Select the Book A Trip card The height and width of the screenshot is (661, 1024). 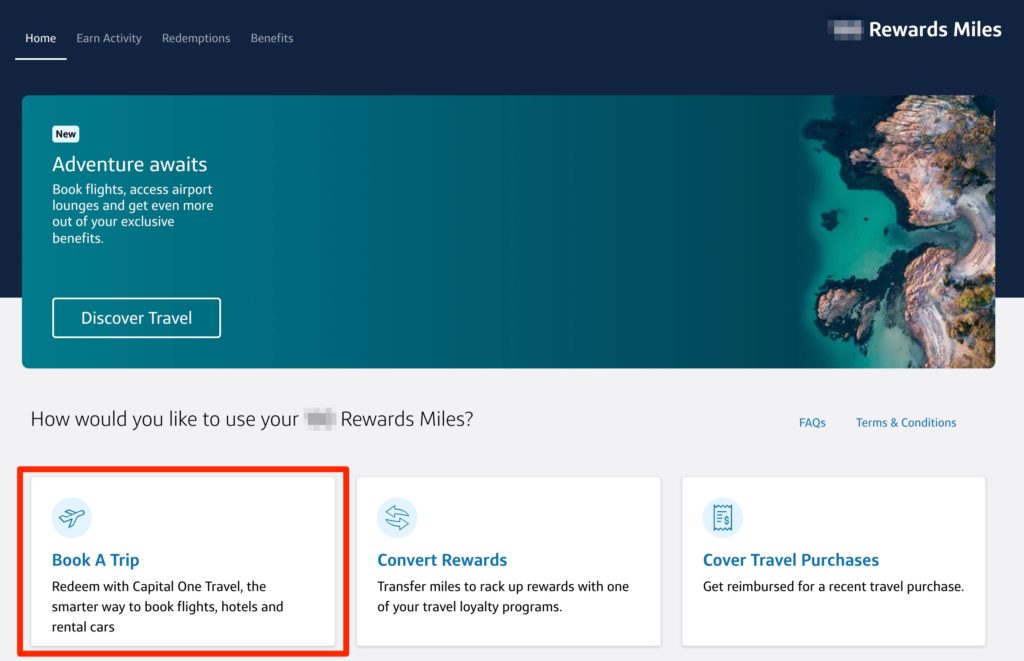pyautogui.click(x=184, y=561)
